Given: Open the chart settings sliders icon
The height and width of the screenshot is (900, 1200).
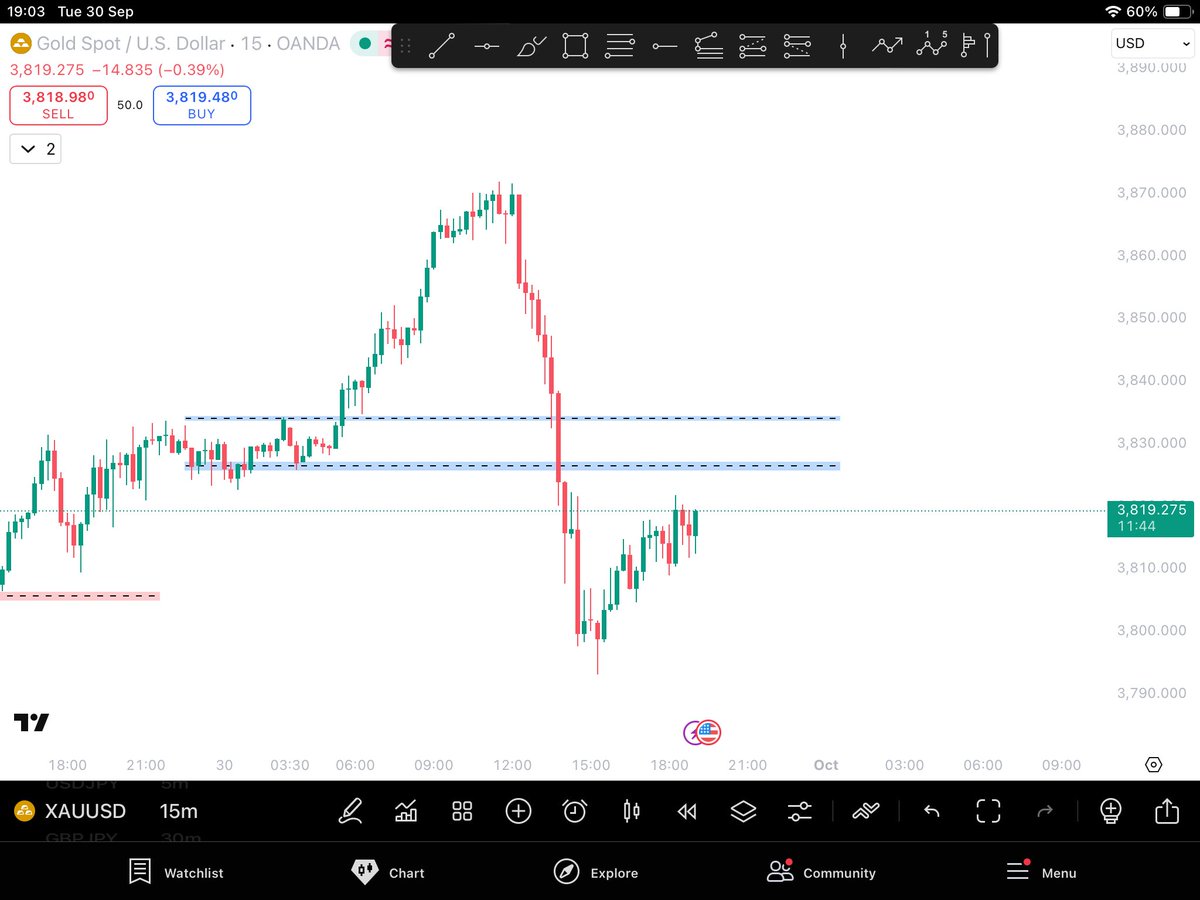Looking at the screenshot, I should (x=799, y=811).
